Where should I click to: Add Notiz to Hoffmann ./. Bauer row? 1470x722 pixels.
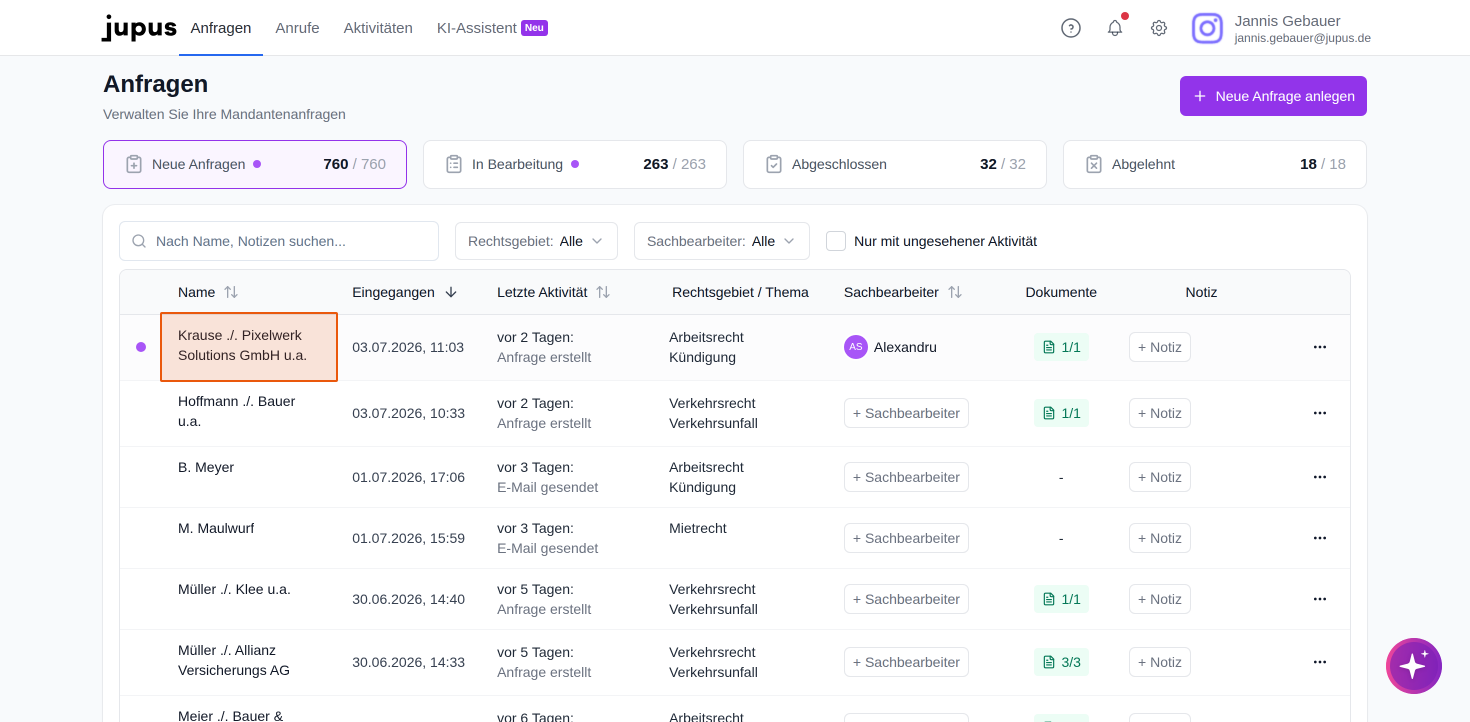point(1160,413)
